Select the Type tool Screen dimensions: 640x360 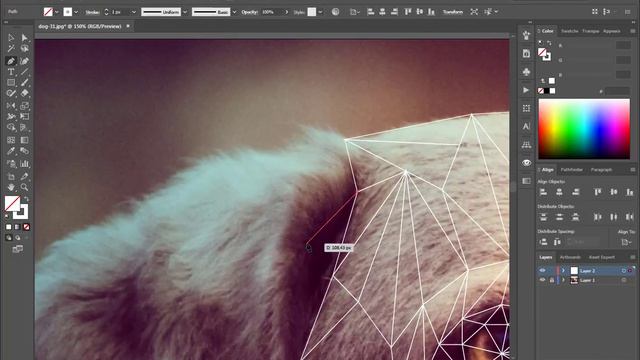[x=11, y=72]
